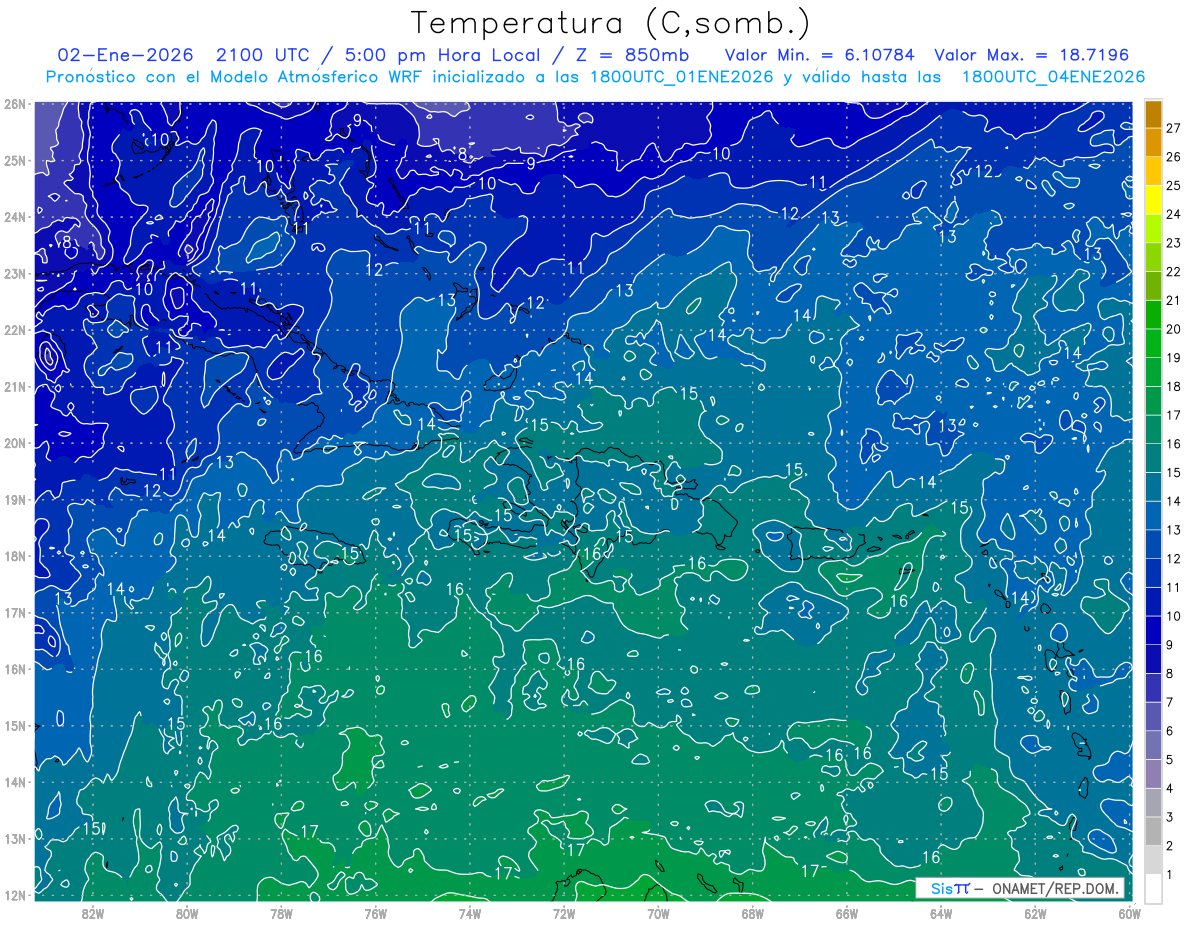Viewport: 1200px width, 927px height.
Task: Click the "Valor Max. = 18.7196" readout
Action: 1032,55
